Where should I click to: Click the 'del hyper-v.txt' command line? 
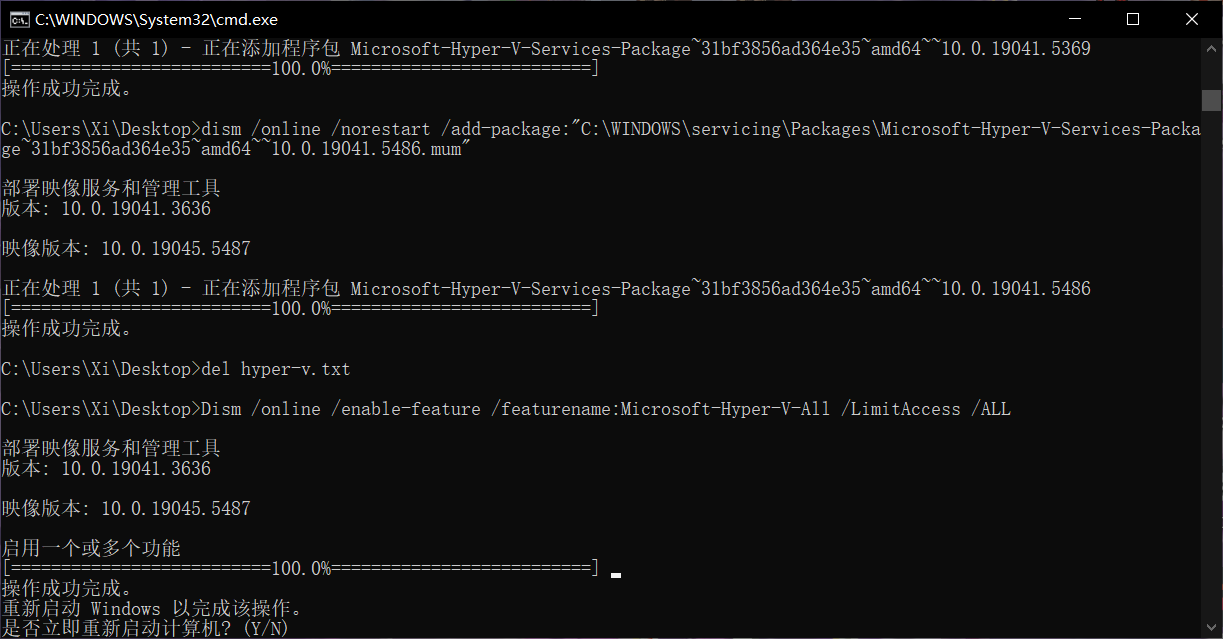tap(176, 369)
